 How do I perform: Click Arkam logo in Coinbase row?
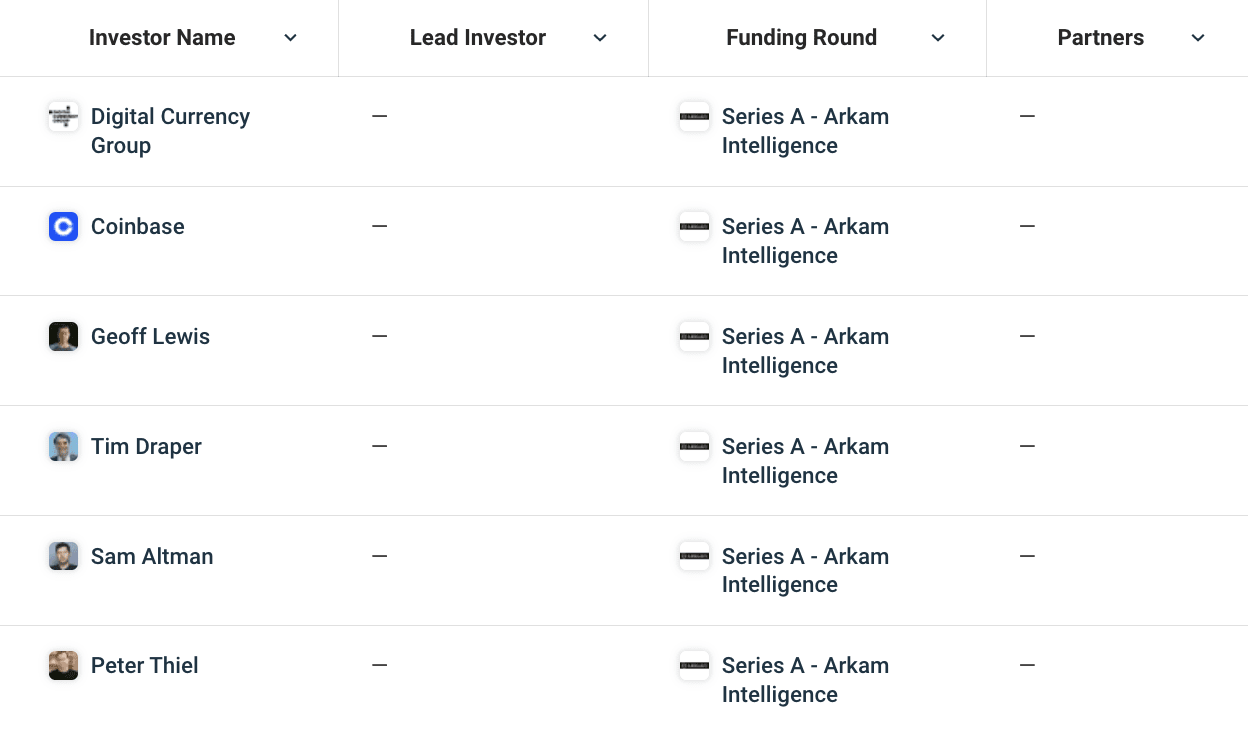coord(694,227)
